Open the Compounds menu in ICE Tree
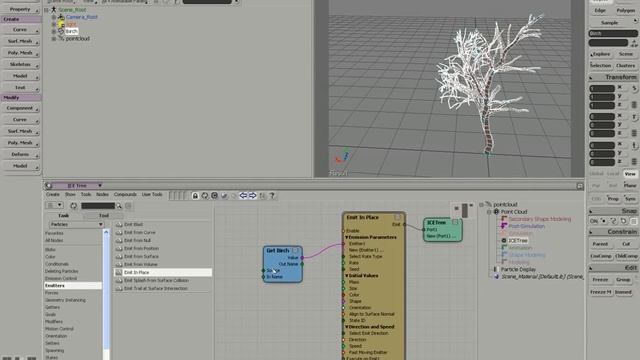This screenshot has width=640, height=360. (x=125, y=195)
